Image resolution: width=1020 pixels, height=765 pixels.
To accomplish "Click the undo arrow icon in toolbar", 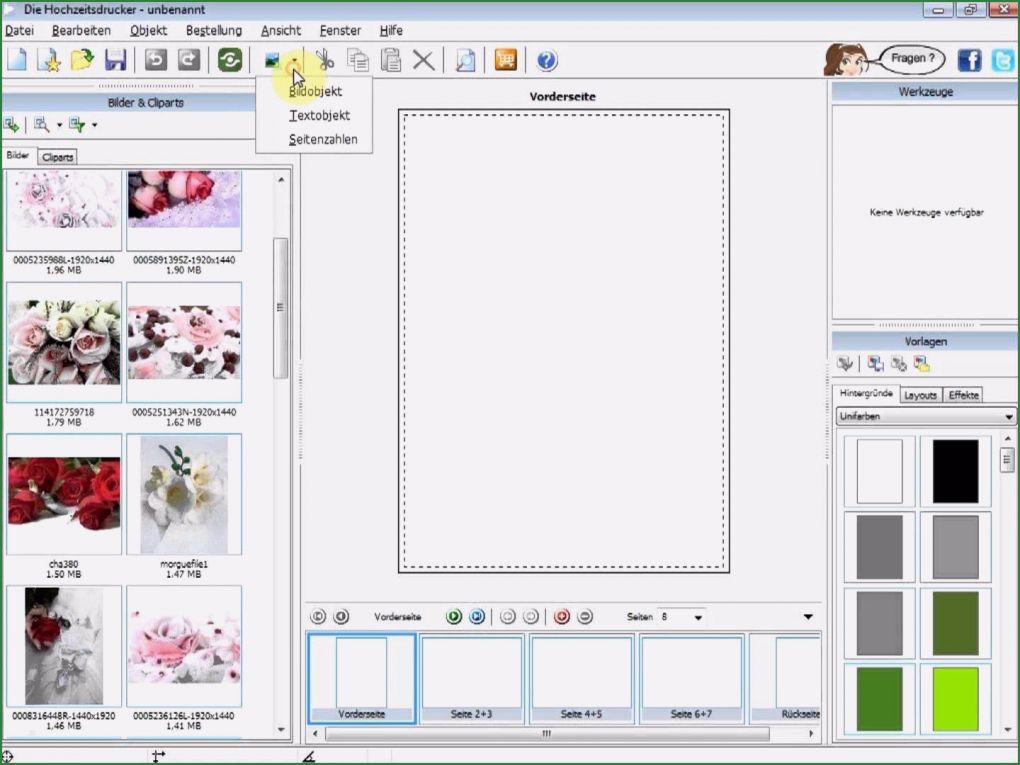I will (x=155, y=60).
